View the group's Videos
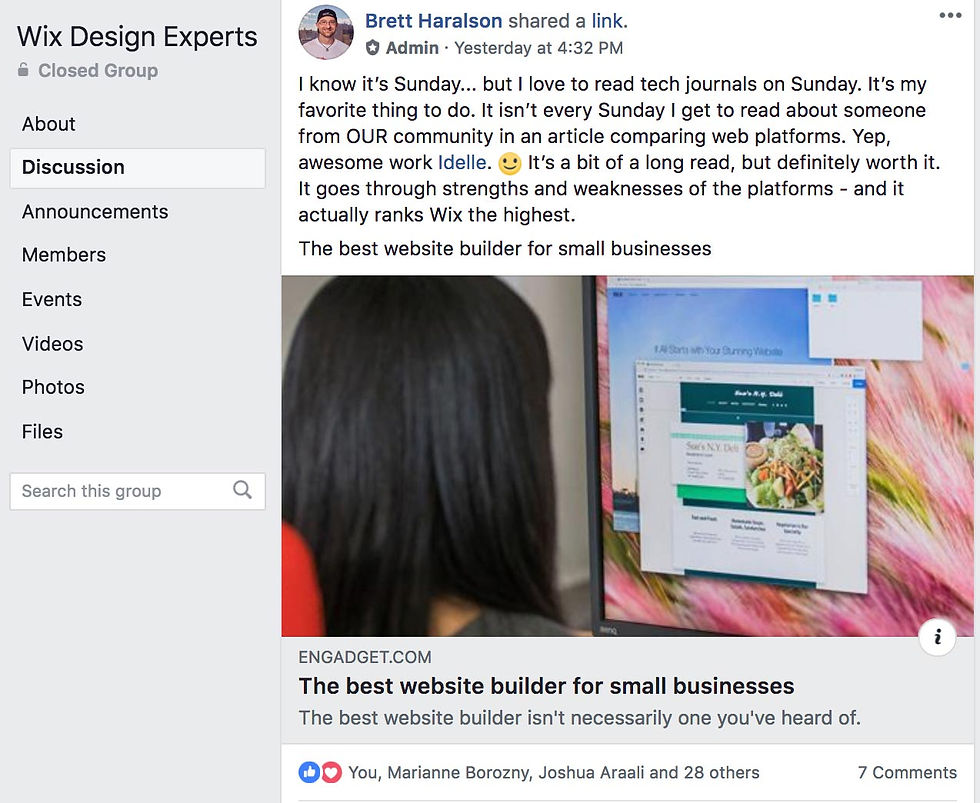The width and height of the screenshot is (980, 803). pyautogui.click(x=52, y=344)
